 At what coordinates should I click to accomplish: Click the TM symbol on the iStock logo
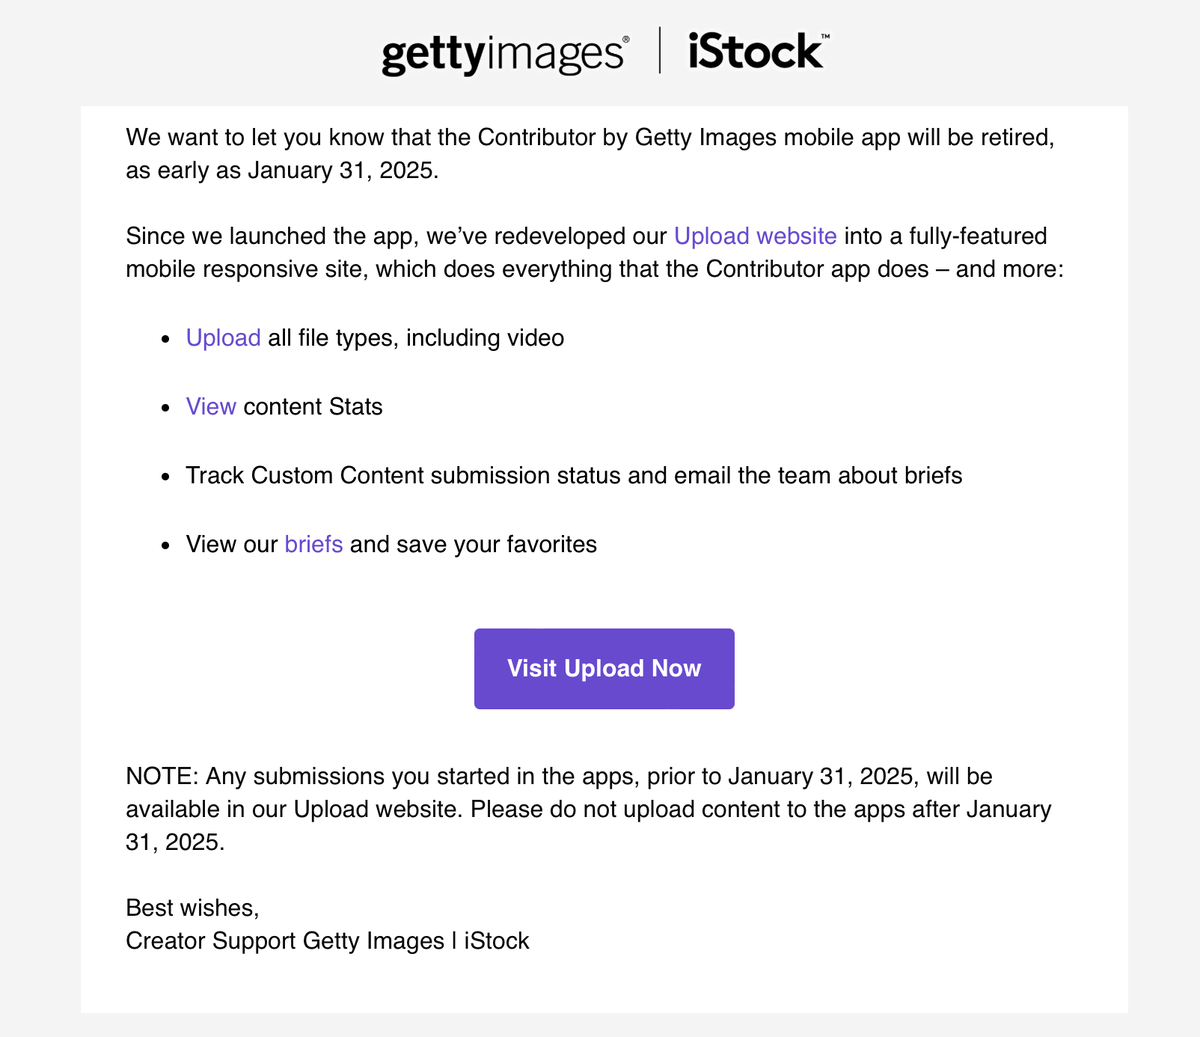(x=827, y=38)
